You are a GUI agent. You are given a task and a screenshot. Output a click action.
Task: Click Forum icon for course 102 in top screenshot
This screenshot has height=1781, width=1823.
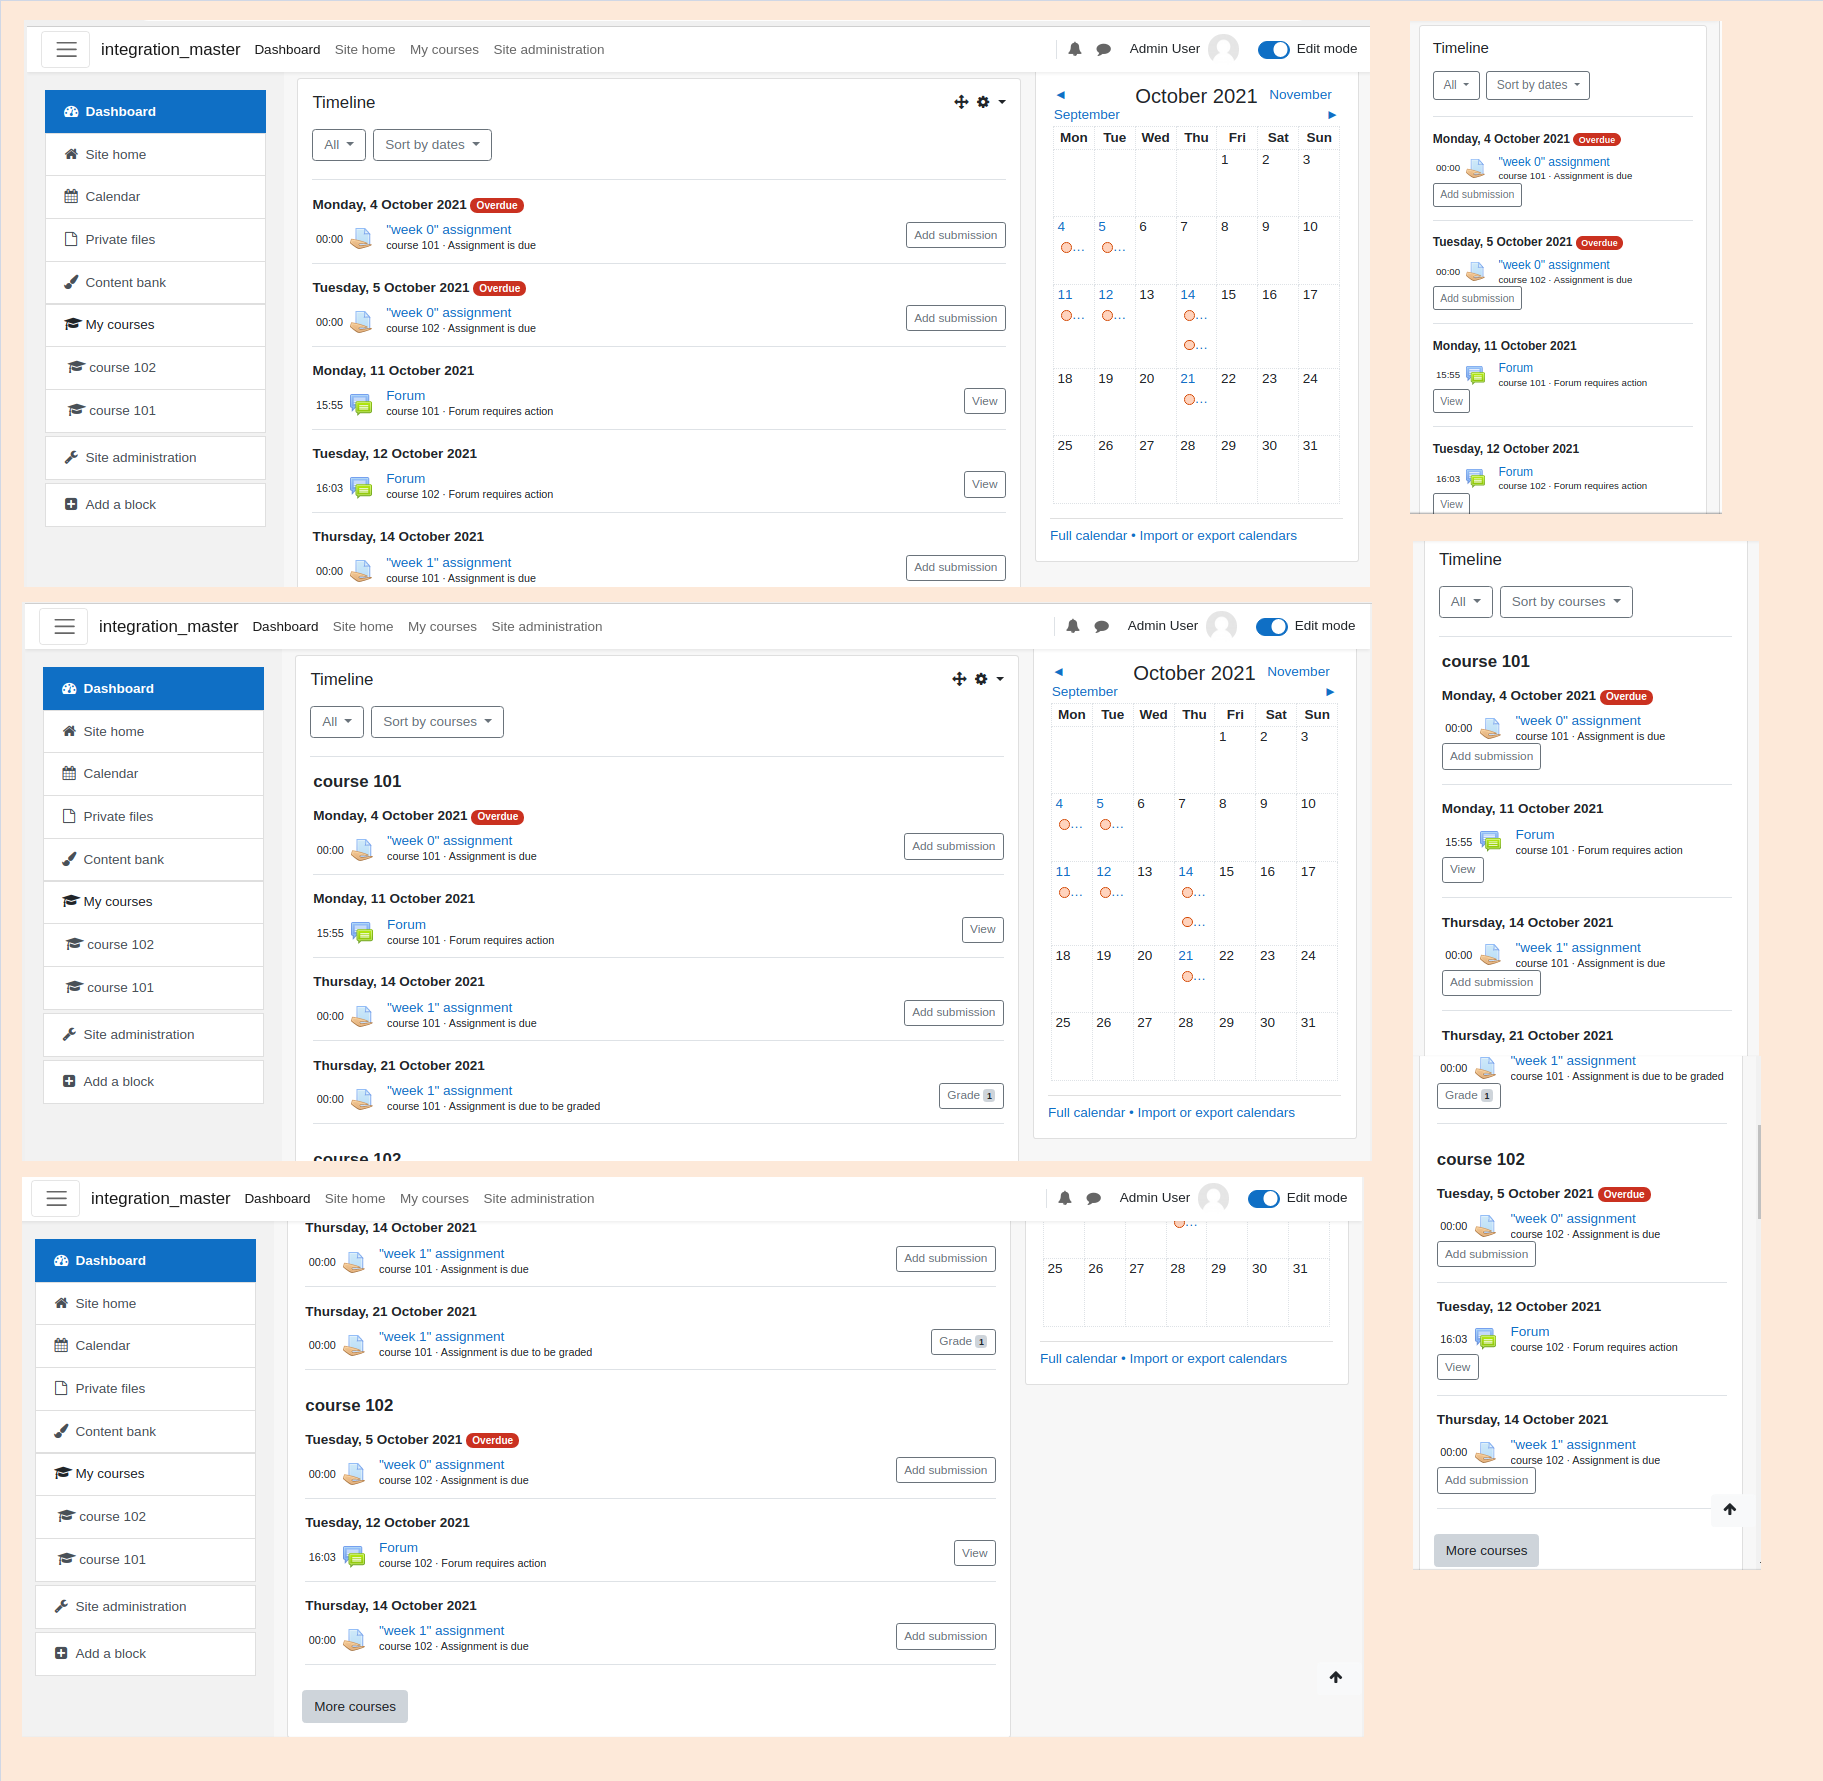pos(361,488)
